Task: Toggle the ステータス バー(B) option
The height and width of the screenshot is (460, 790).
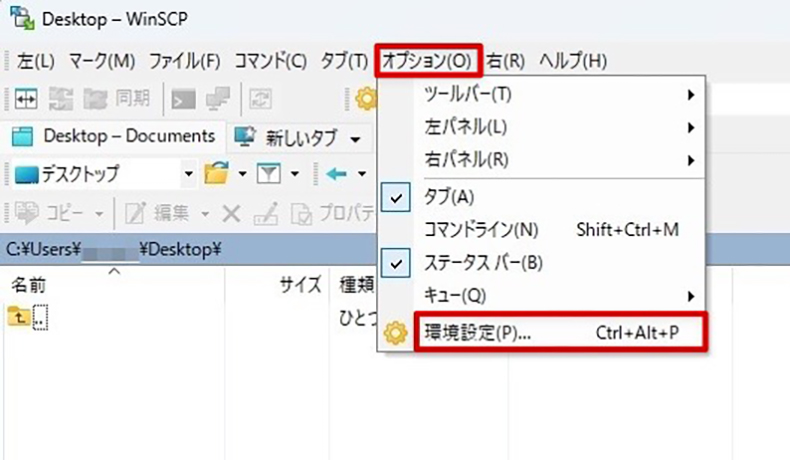Action: point(541,262)
